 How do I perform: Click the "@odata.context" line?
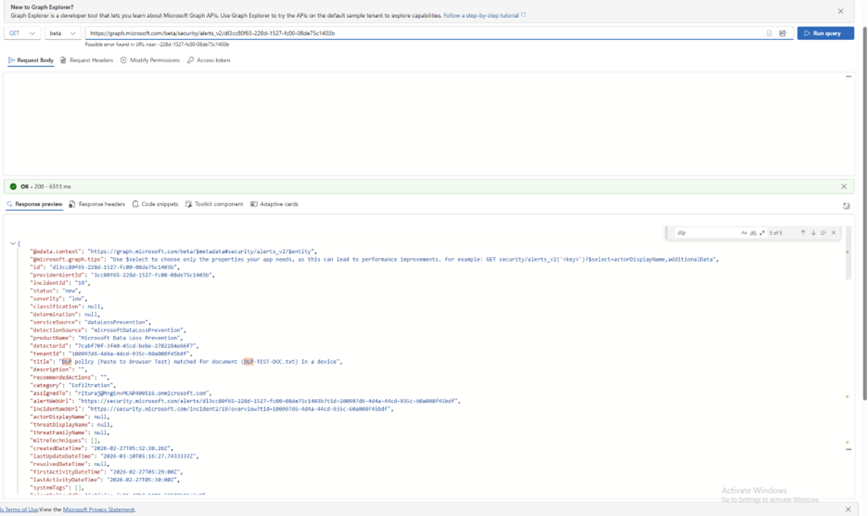(x=173, y=251)
